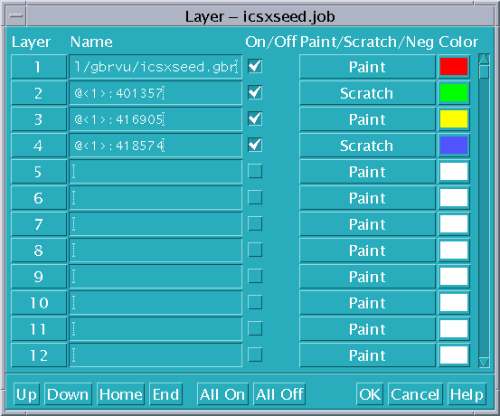Change layer 9 Paint mode option
This screenshot has width=500, height=416.
click(x=367, y=276)
